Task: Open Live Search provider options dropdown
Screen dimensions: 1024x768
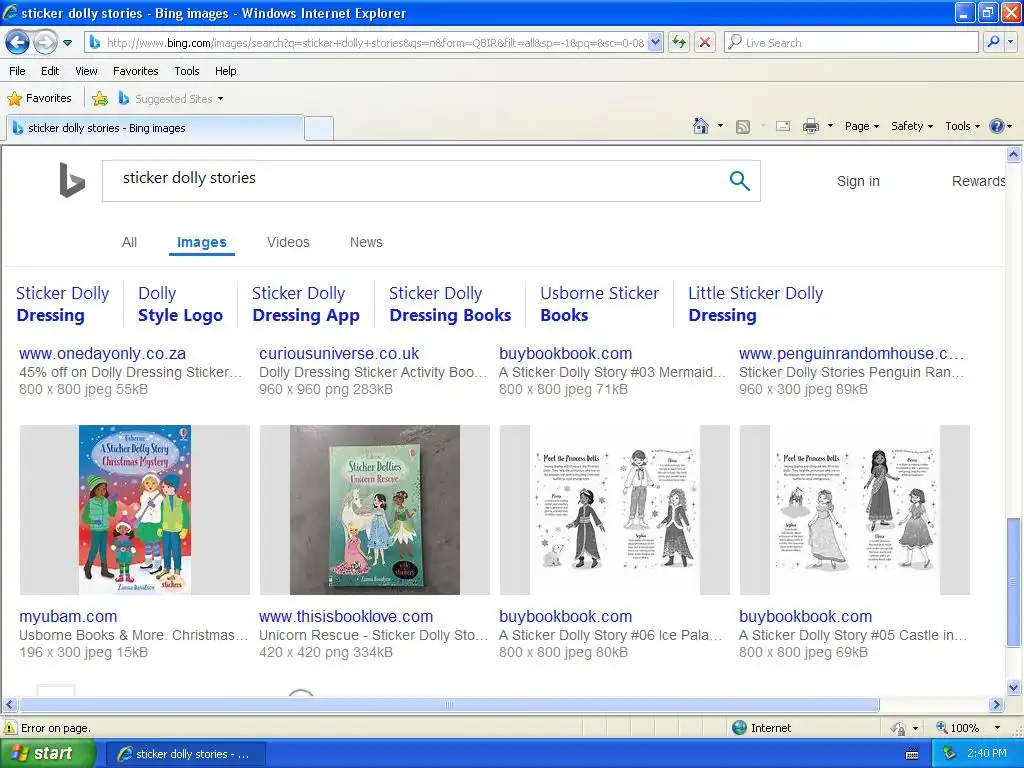Action: 1010,43
